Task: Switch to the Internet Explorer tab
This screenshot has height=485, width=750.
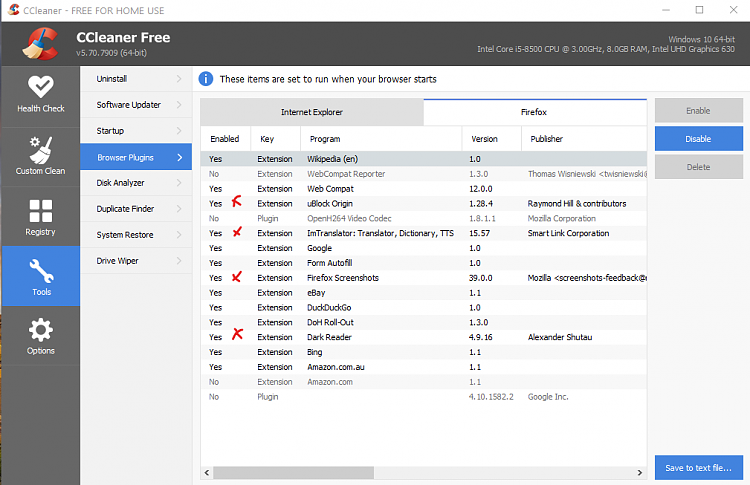Action: tap(312, 112)
